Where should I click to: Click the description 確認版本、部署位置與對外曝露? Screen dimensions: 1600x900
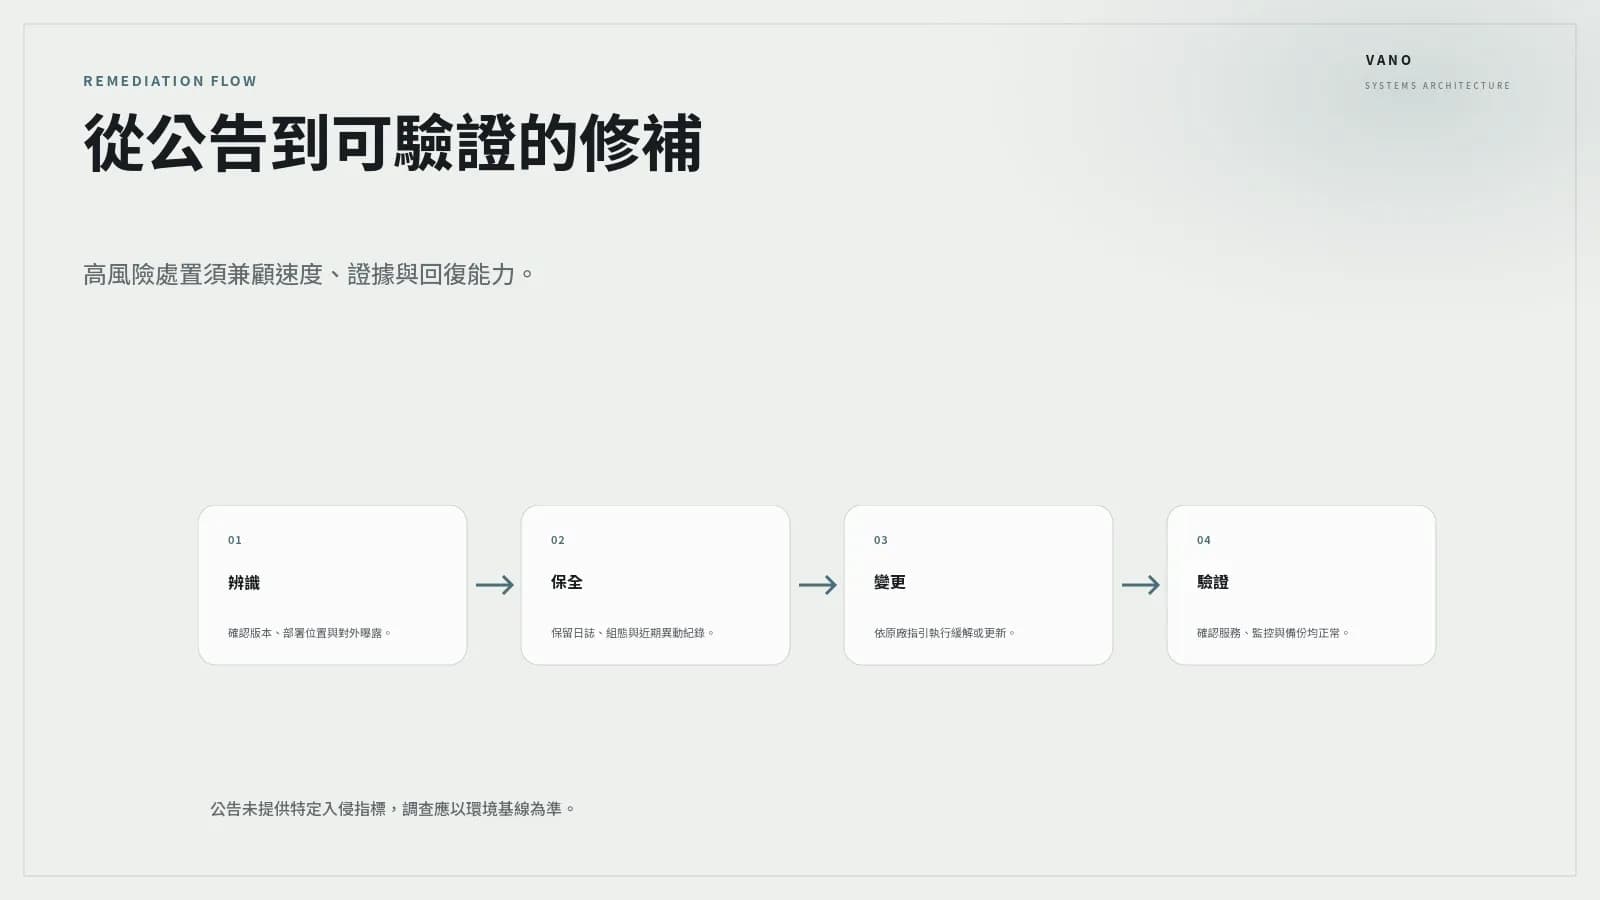(x=309, y=633)
